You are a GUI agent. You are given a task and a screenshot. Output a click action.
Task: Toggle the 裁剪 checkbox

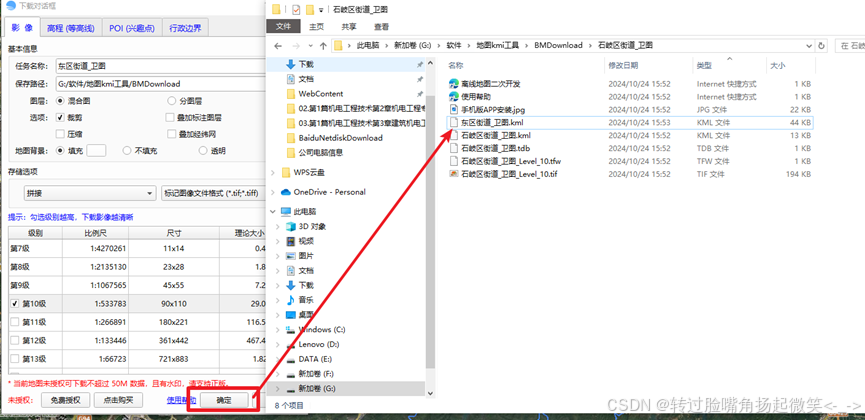click(x=61, y=118)
